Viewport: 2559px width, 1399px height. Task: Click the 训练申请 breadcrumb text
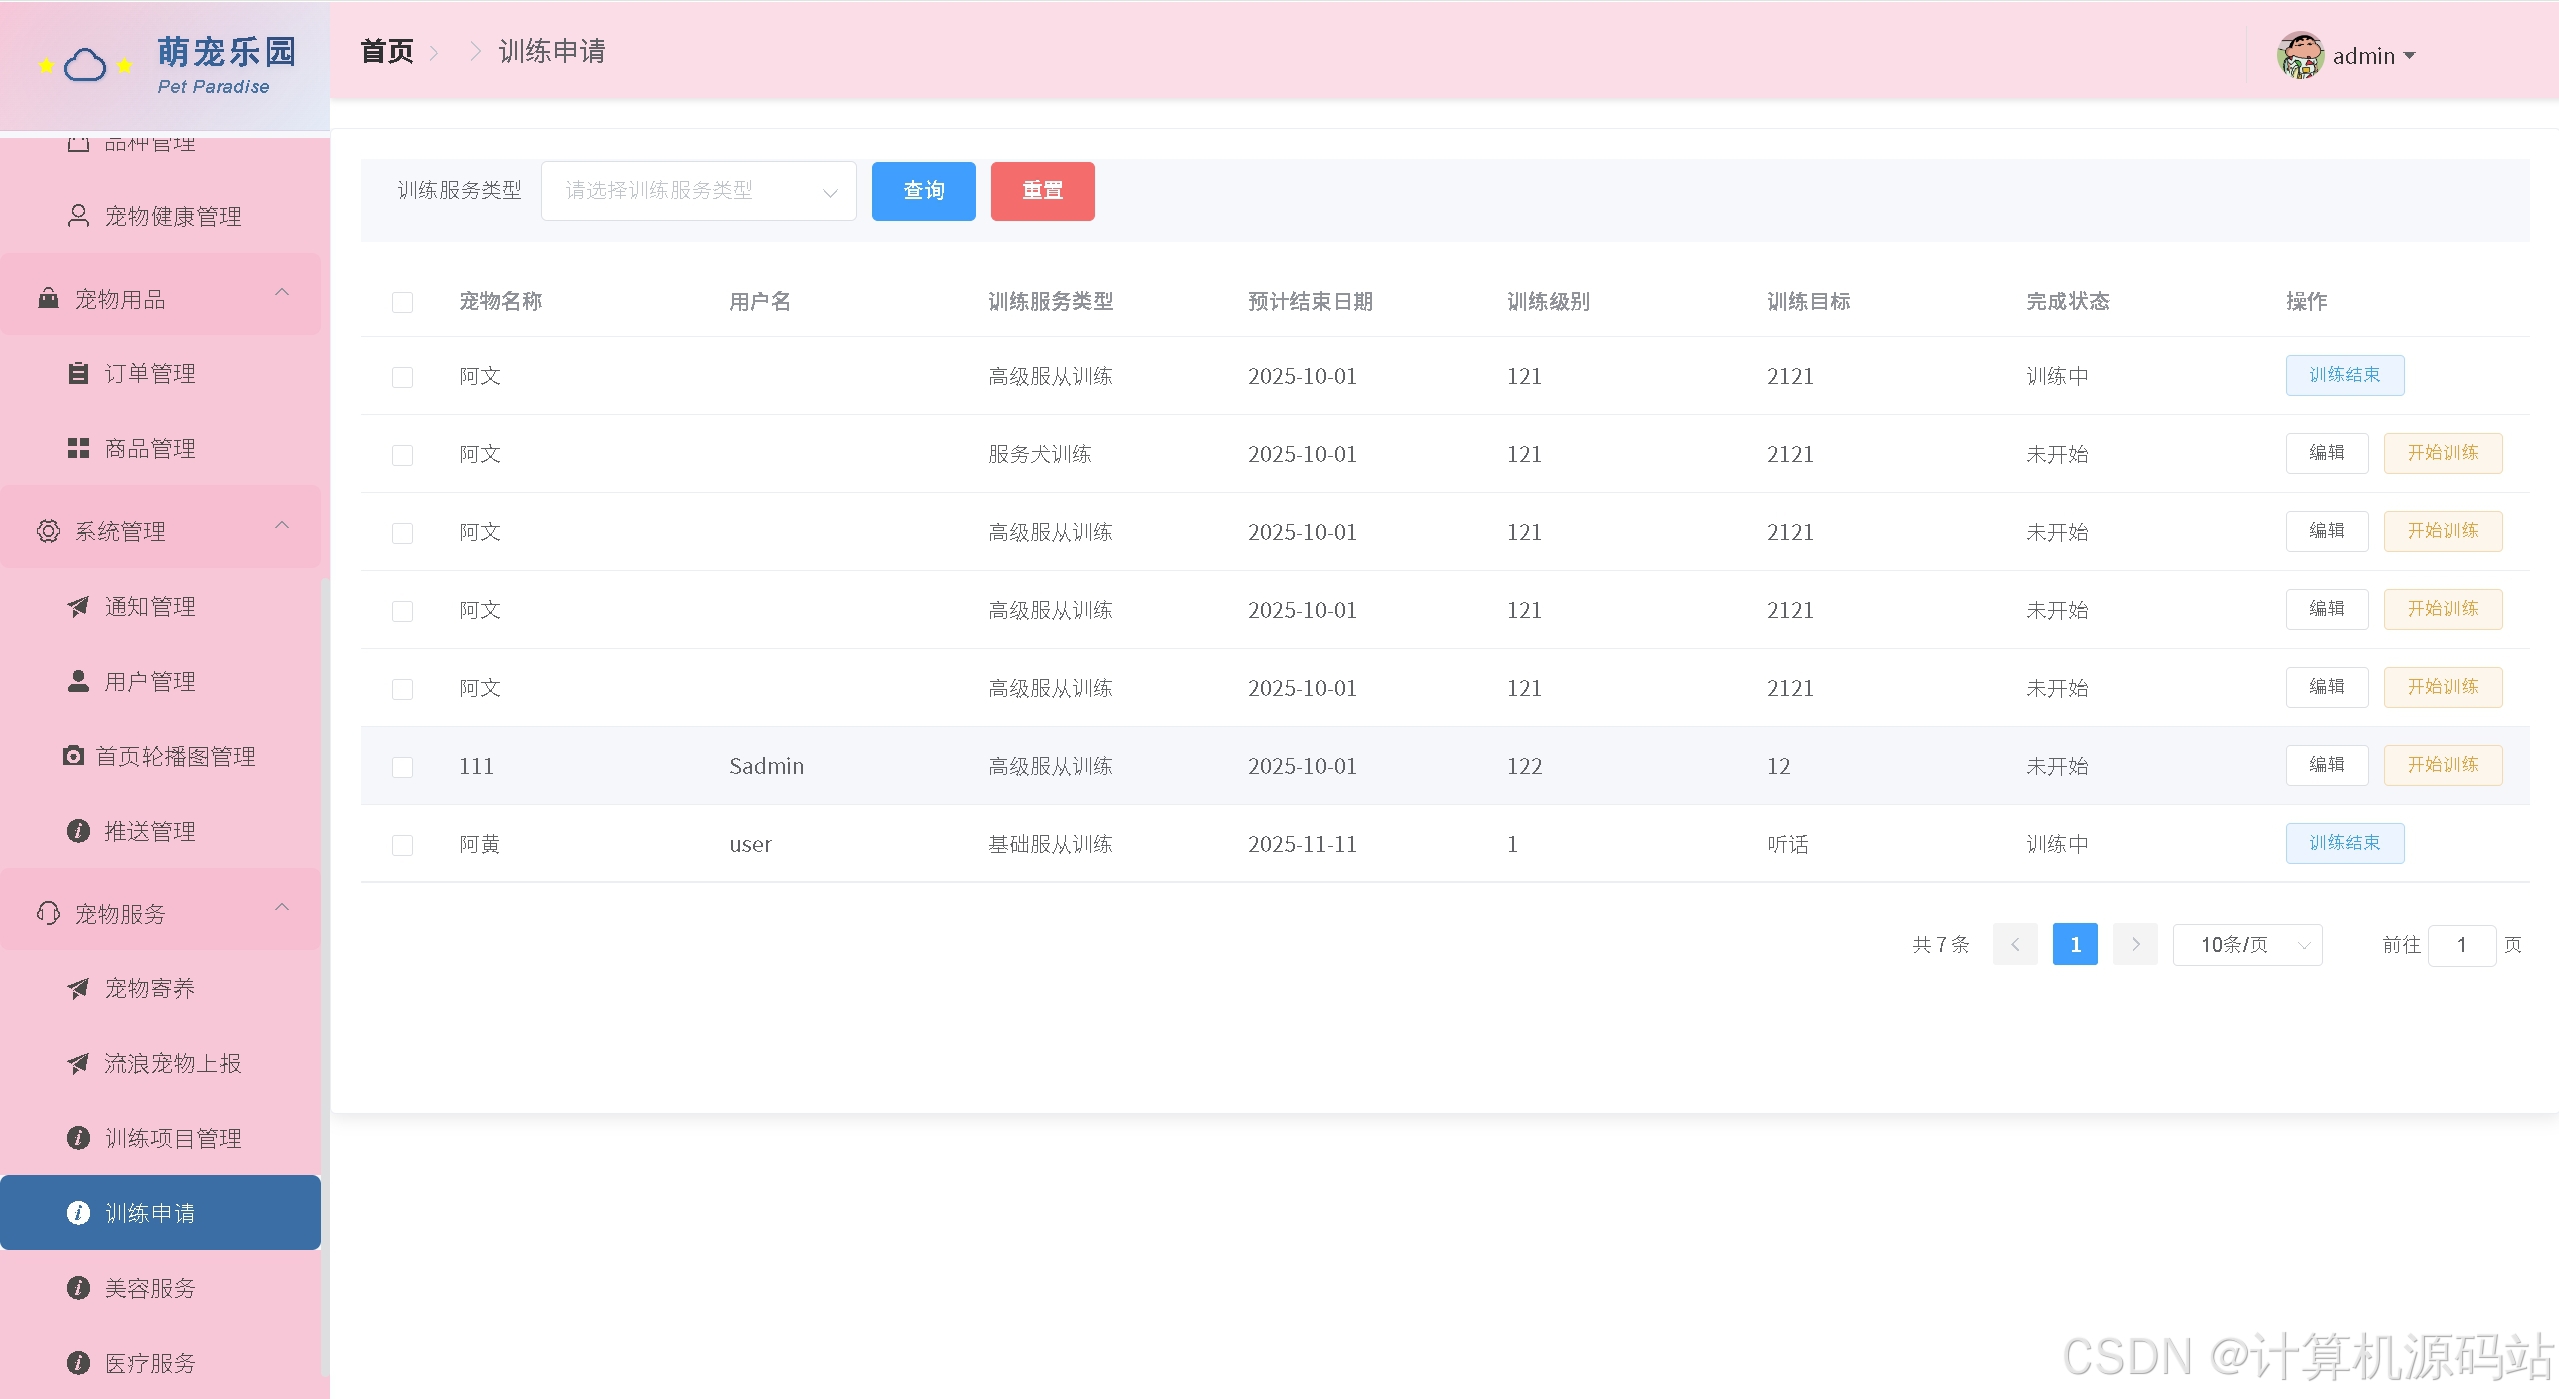[x=552, y=51]
